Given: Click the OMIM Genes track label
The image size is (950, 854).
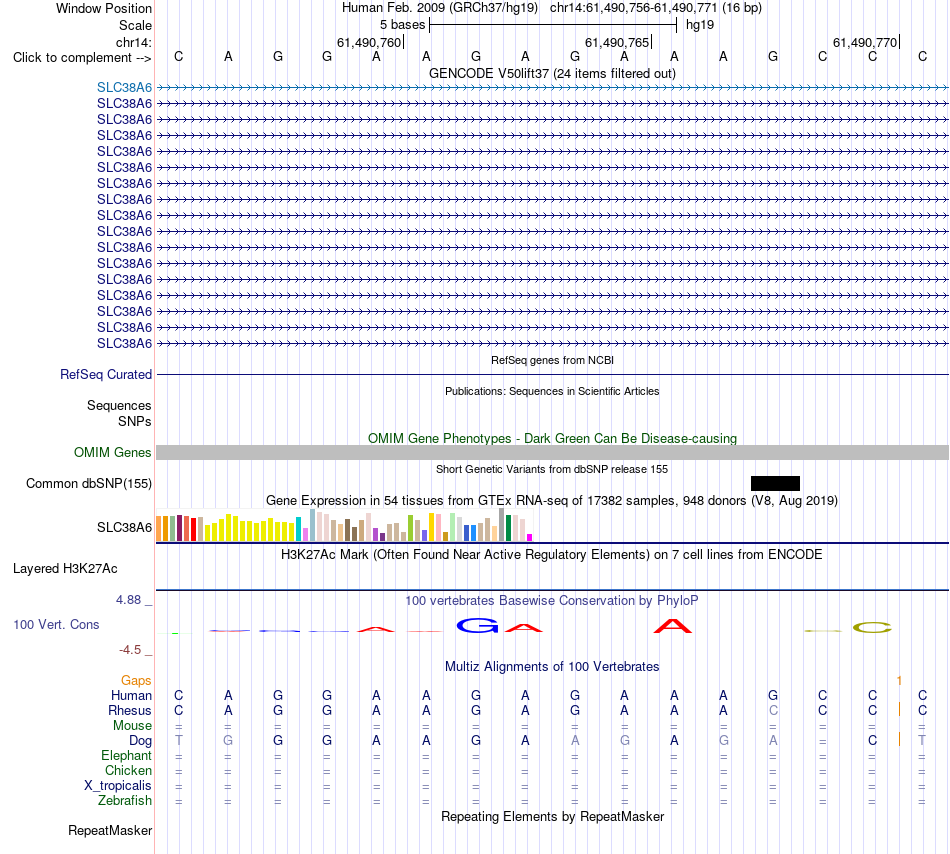Looking at the screenshot, I should point(112,452).
